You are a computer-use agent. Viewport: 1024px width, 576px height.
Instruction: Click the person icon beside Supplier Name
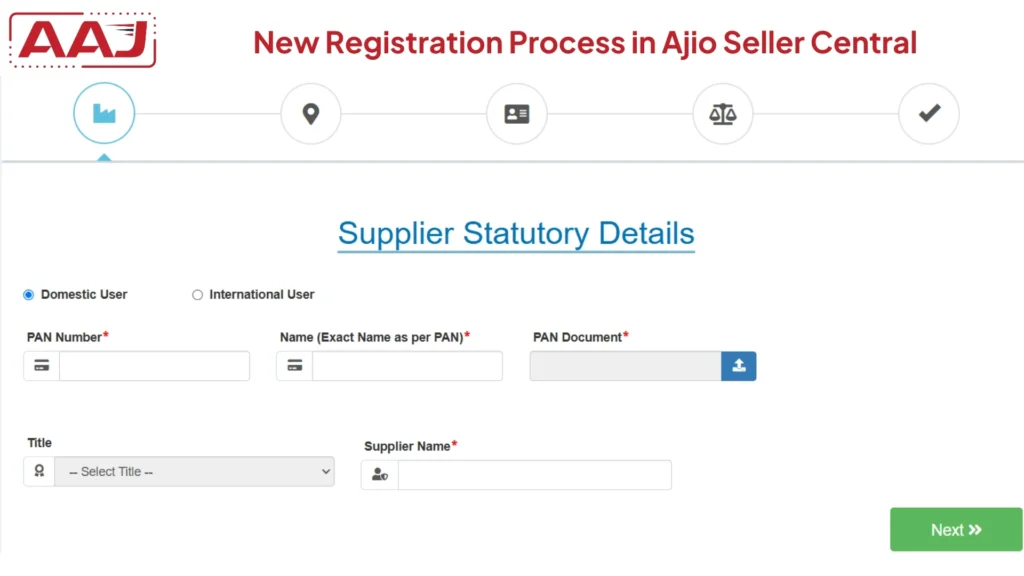click(380, 474)
